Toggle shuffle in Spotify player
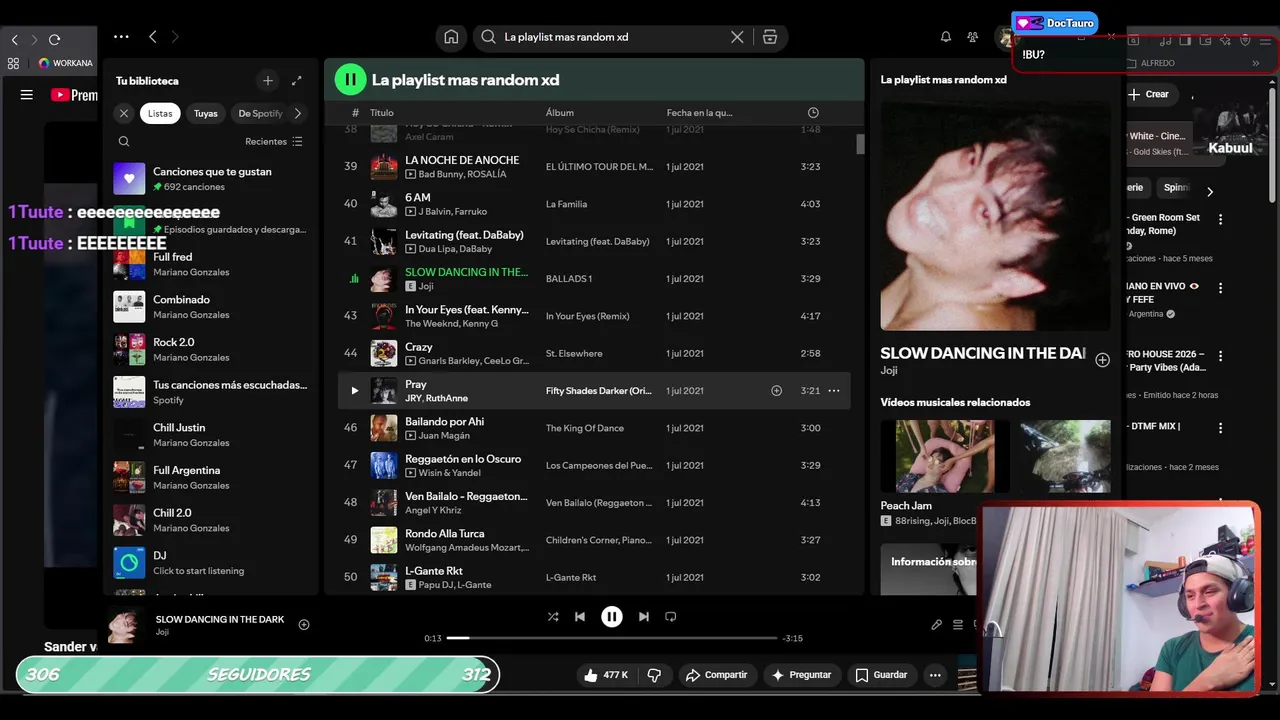This screenshot has width=1280, height=720. tap(553, 617)
